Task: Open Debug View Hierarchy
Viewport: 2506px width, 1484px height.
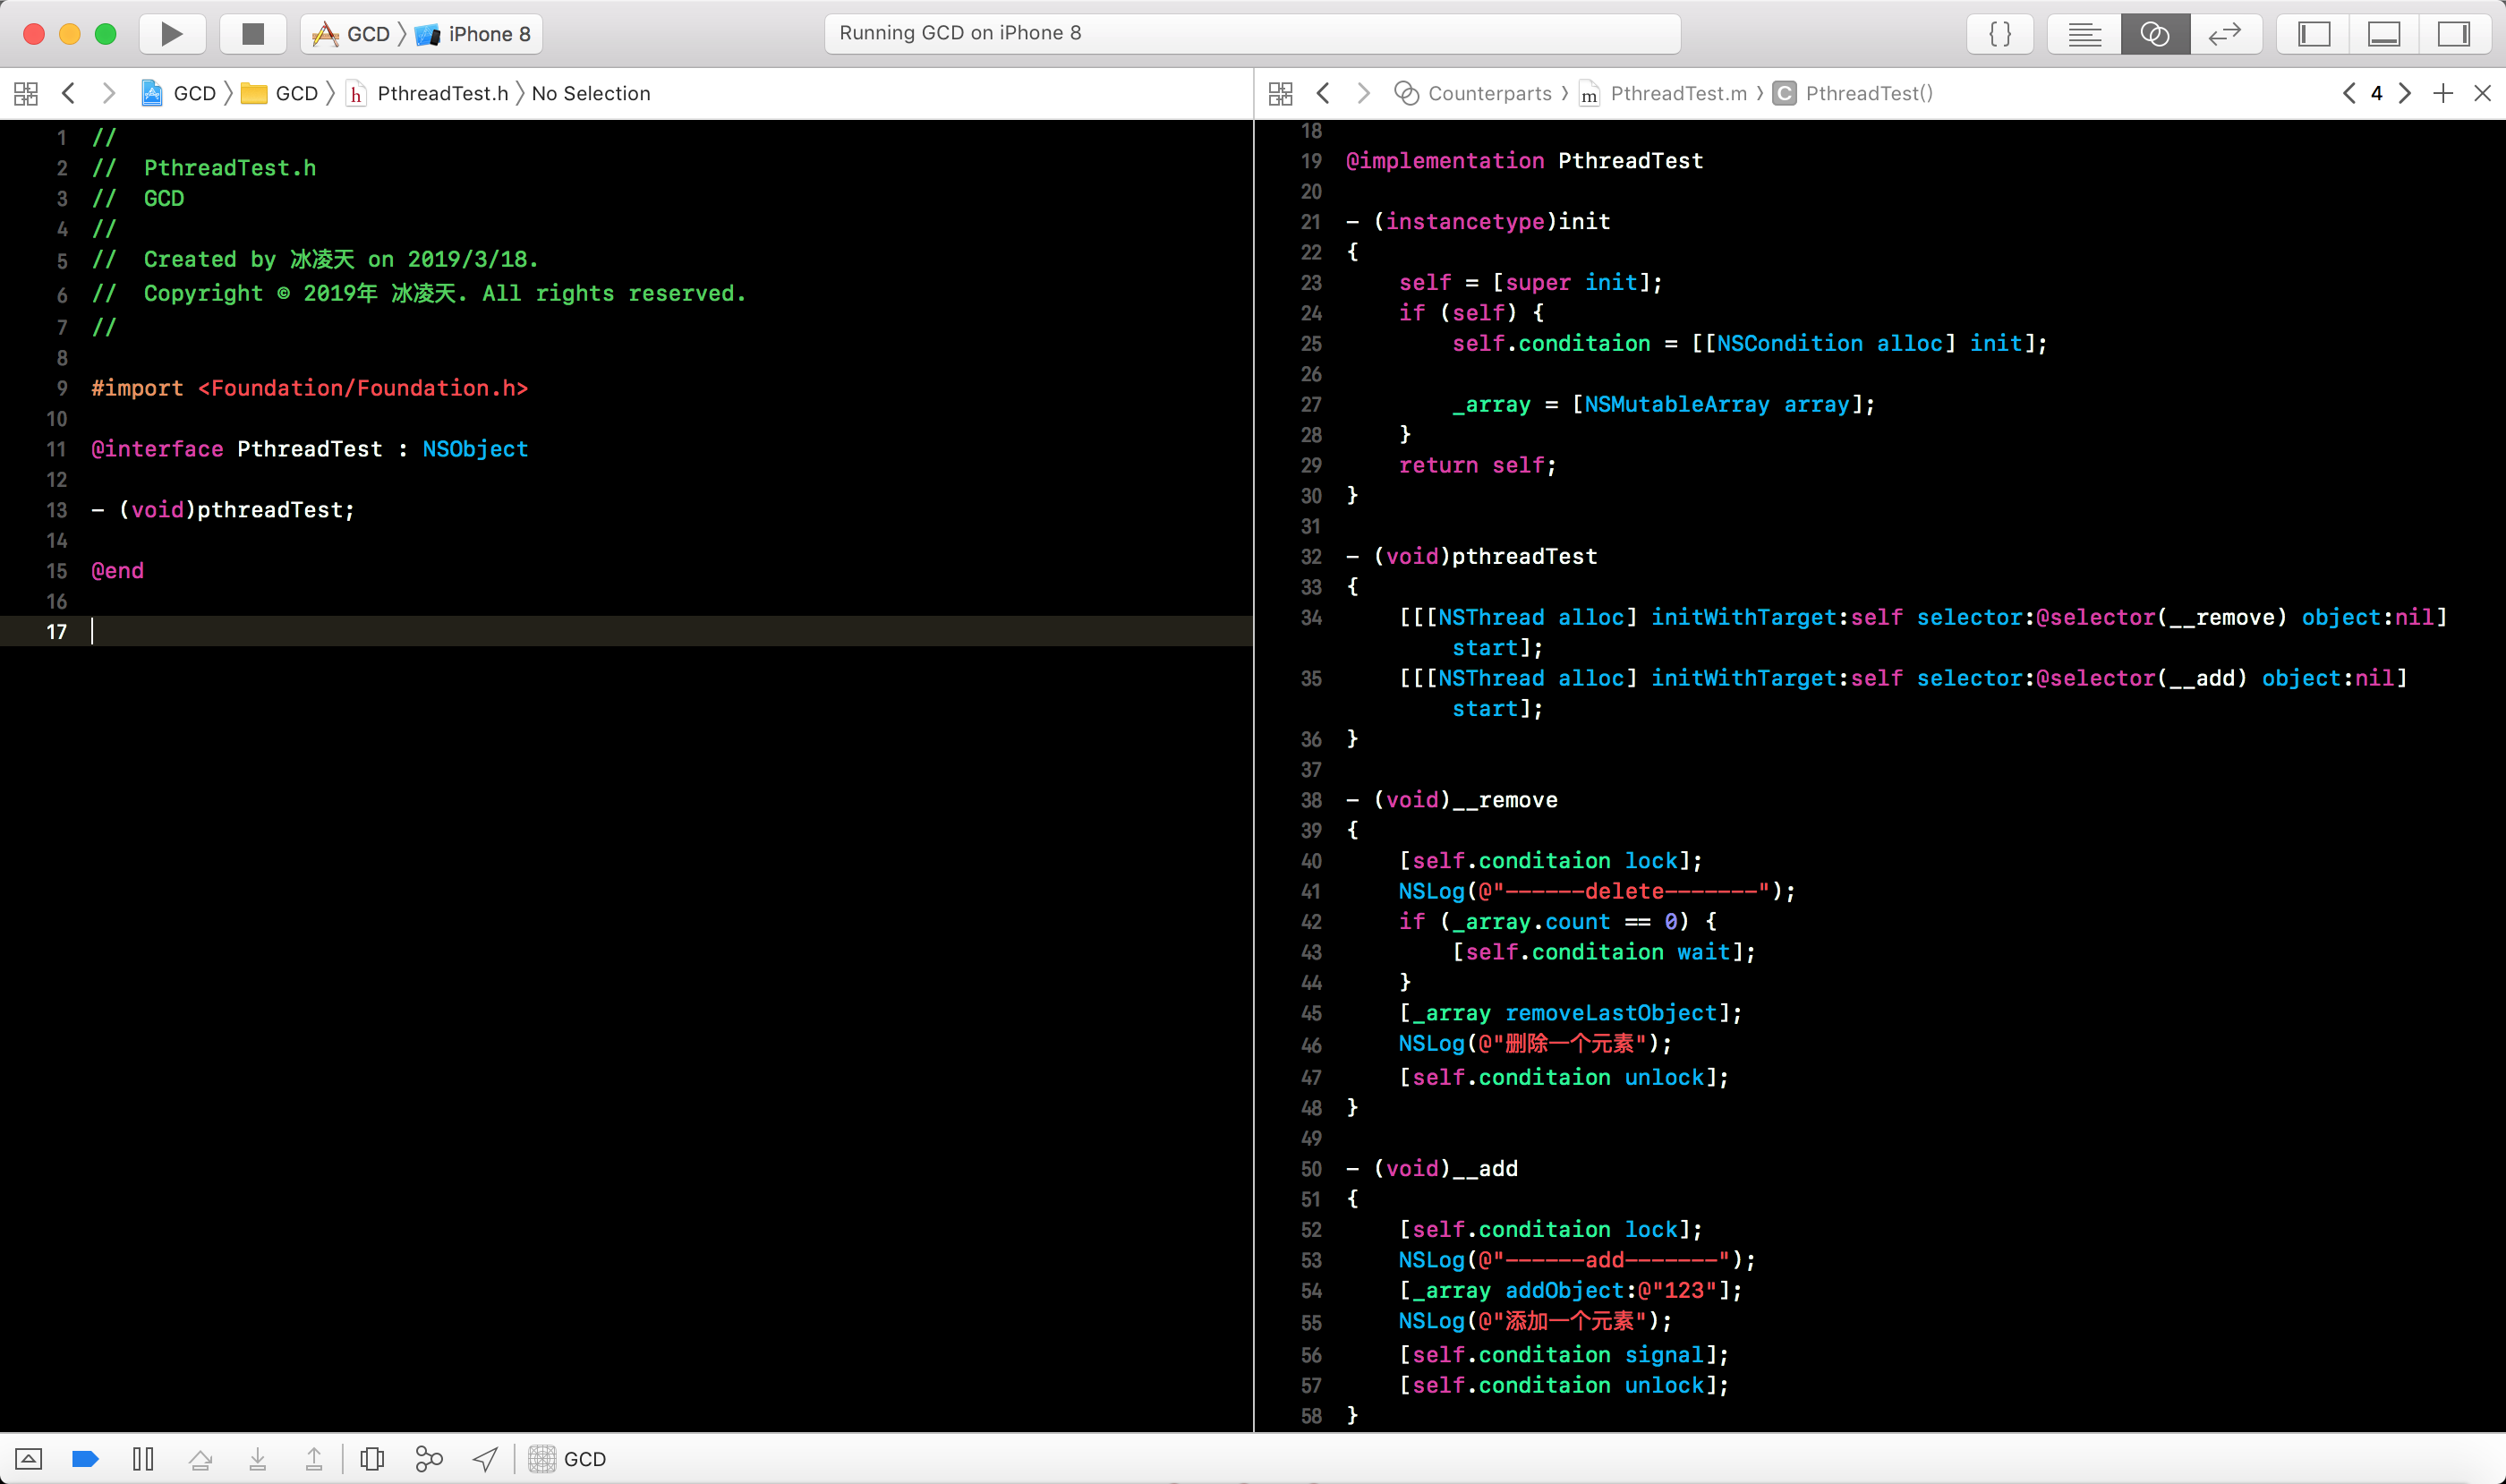Action: click(x=372, y=1459)
